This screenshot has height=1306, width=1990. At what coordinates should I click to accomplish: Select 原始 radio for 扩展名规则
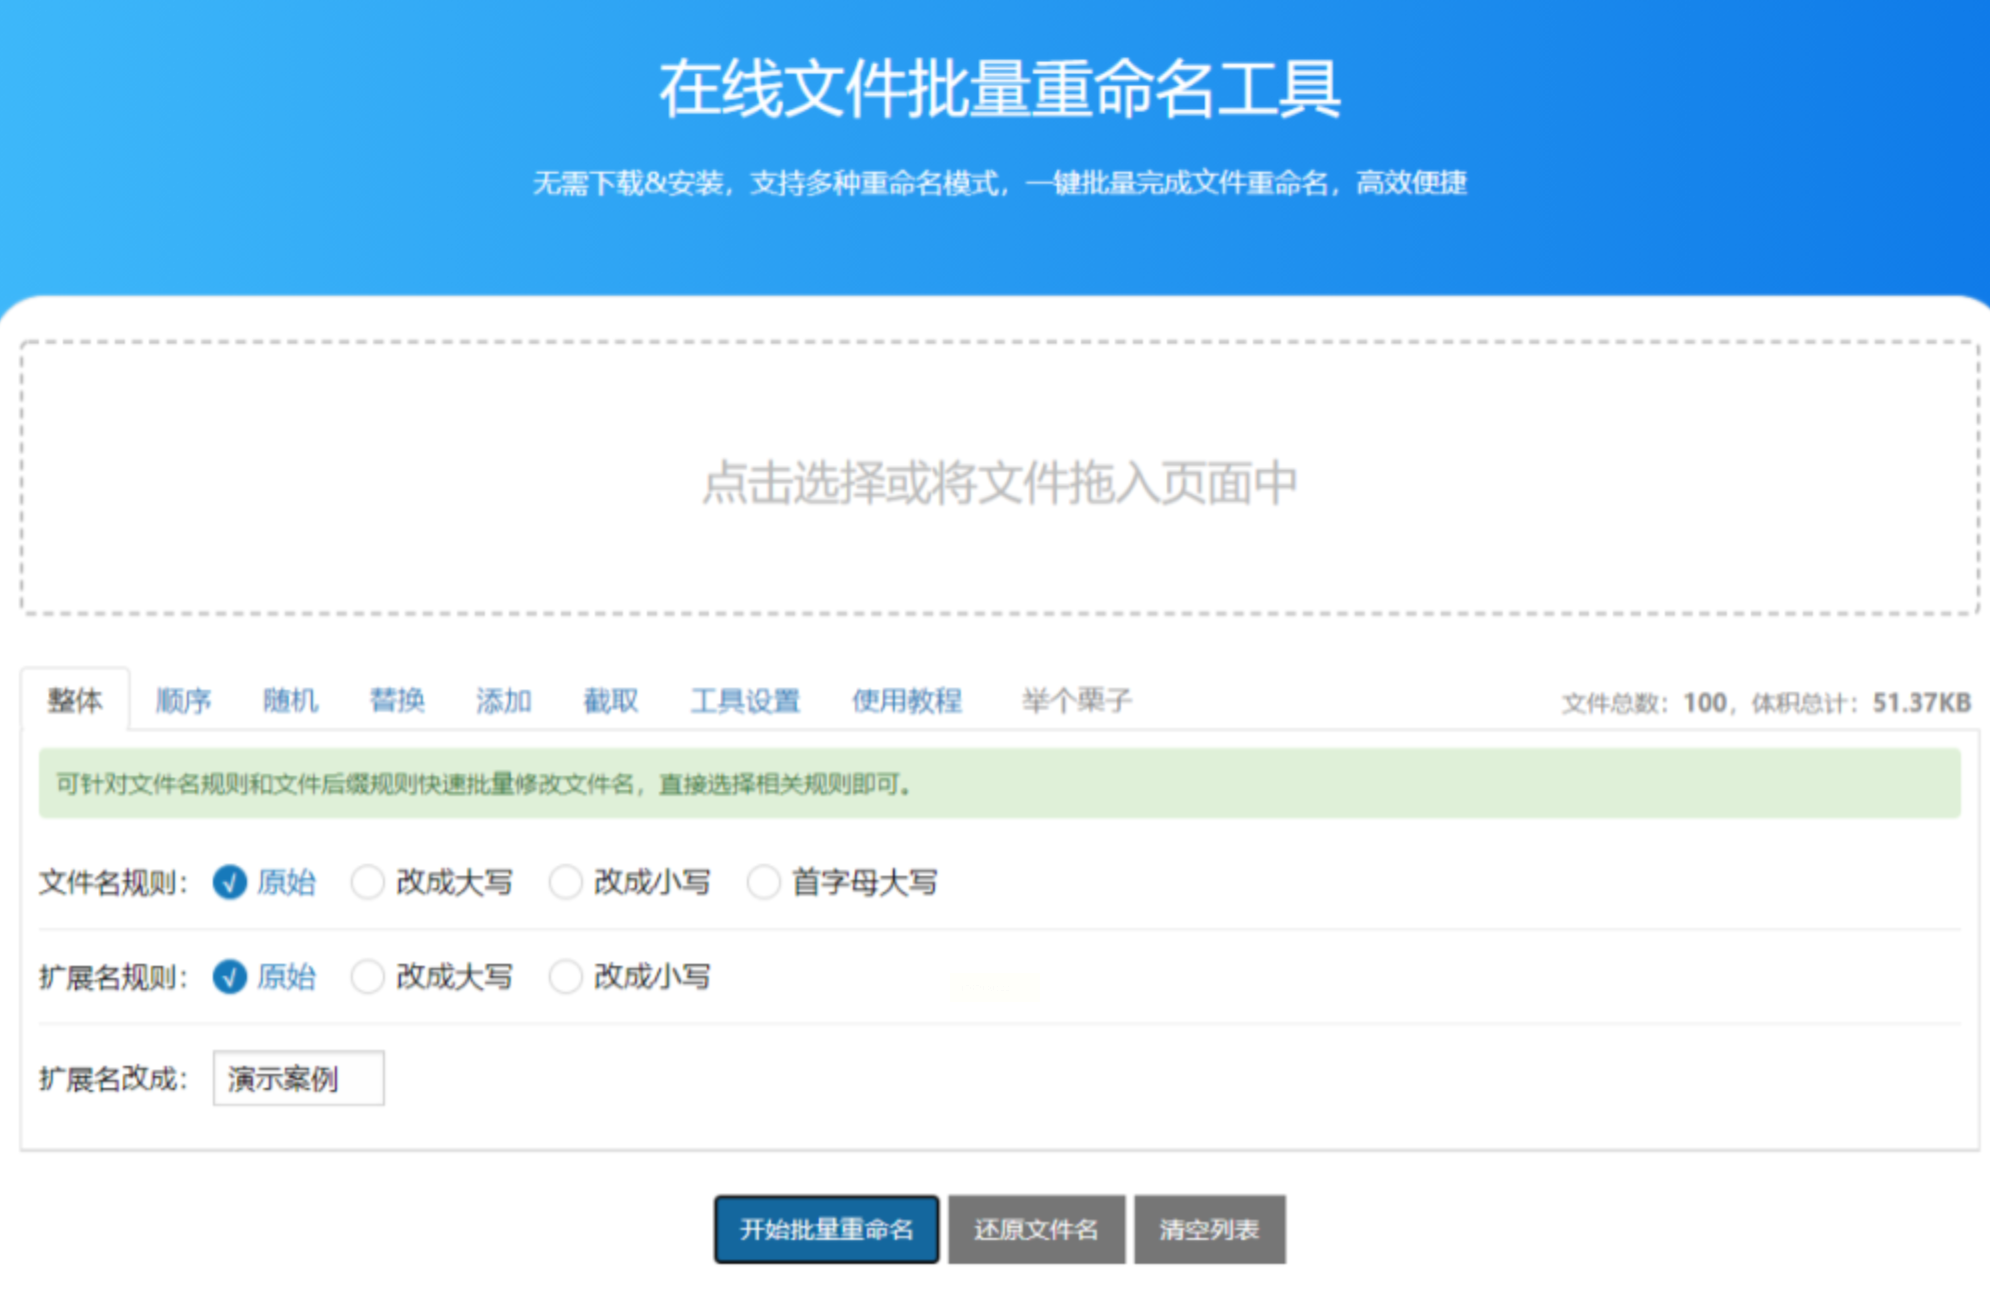230,977
